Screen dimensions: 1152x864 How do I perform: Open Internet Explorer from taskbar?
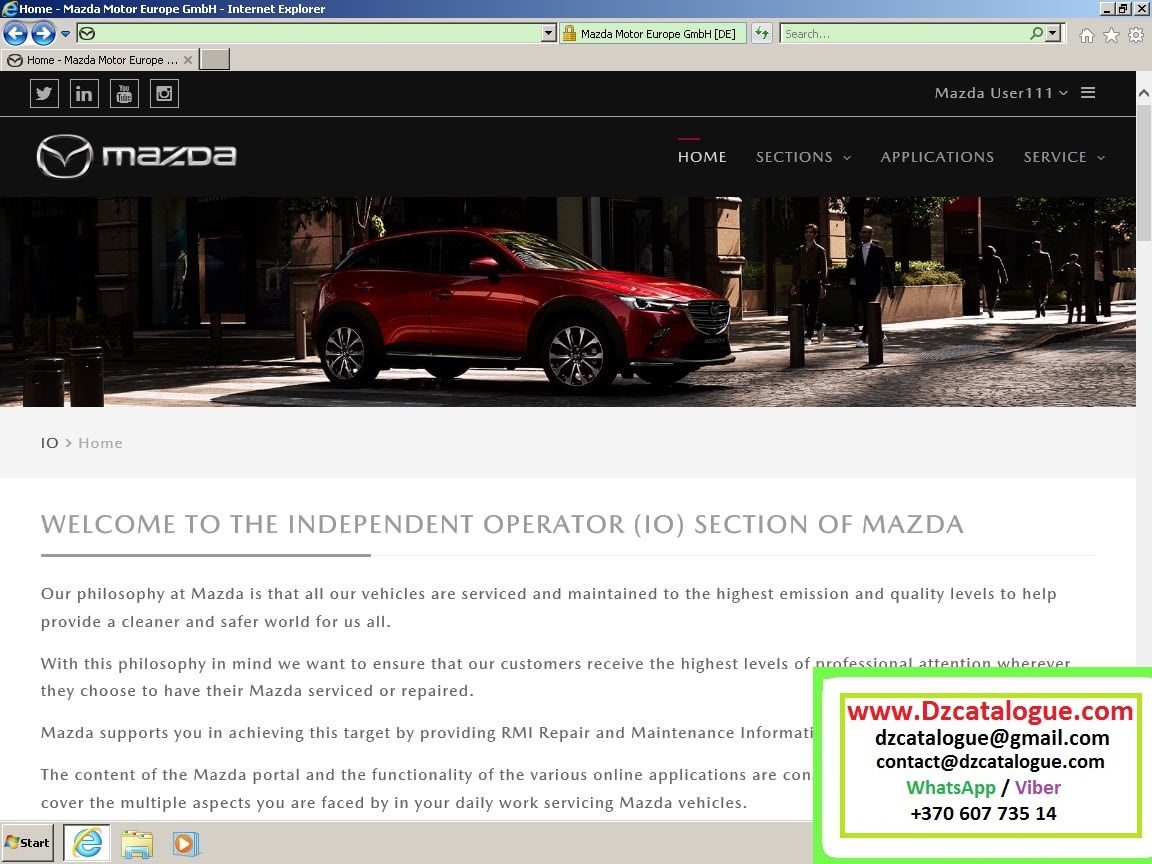[87, 843]
